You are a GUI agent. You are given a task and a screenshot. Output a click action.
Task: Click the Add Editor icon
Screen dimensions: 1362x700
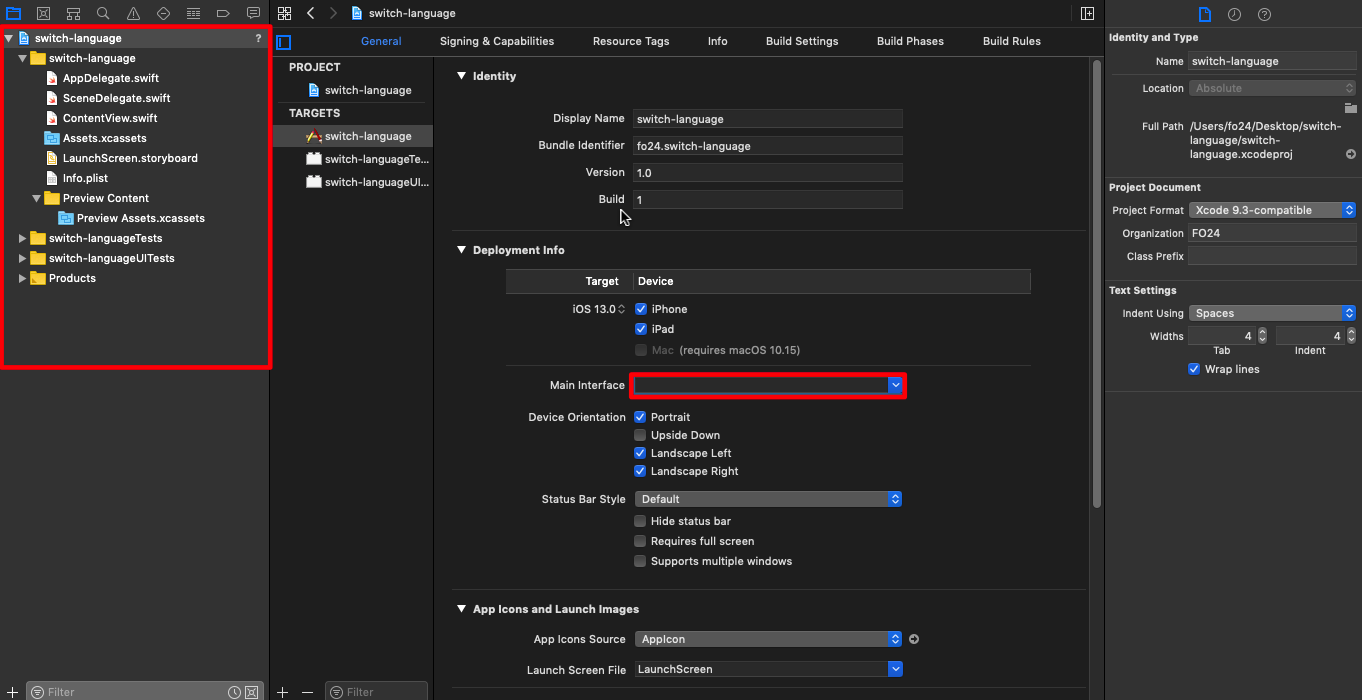point(1087,13)
